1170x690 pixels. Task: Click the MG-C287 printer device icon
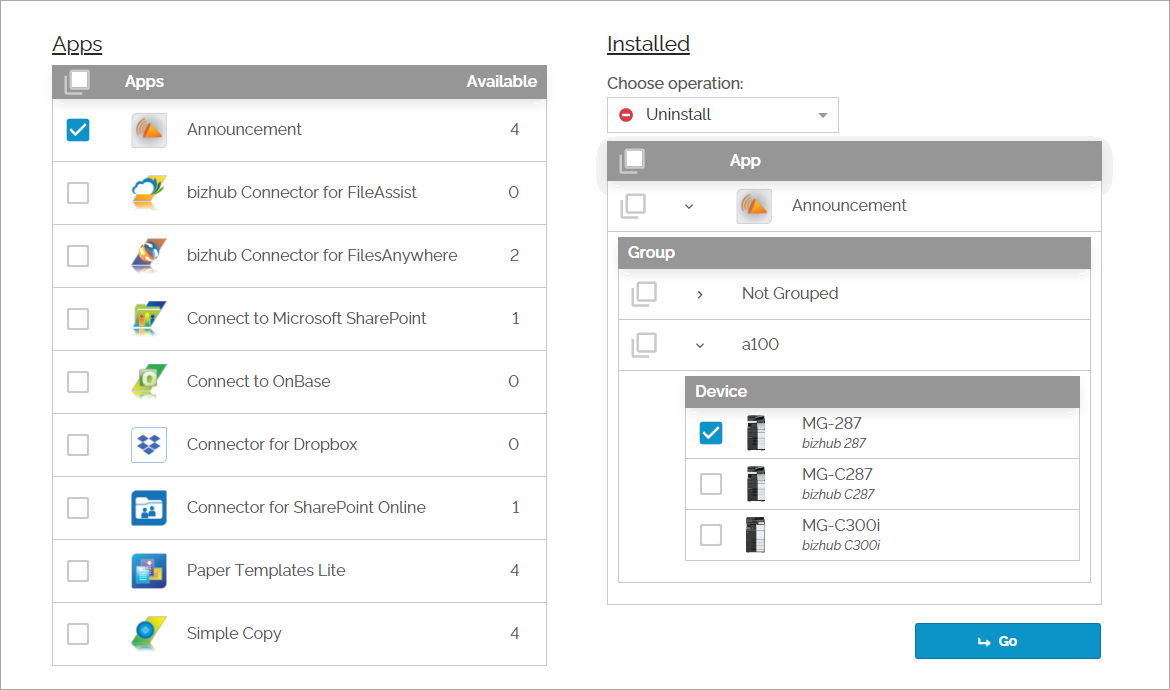[756, 483]
